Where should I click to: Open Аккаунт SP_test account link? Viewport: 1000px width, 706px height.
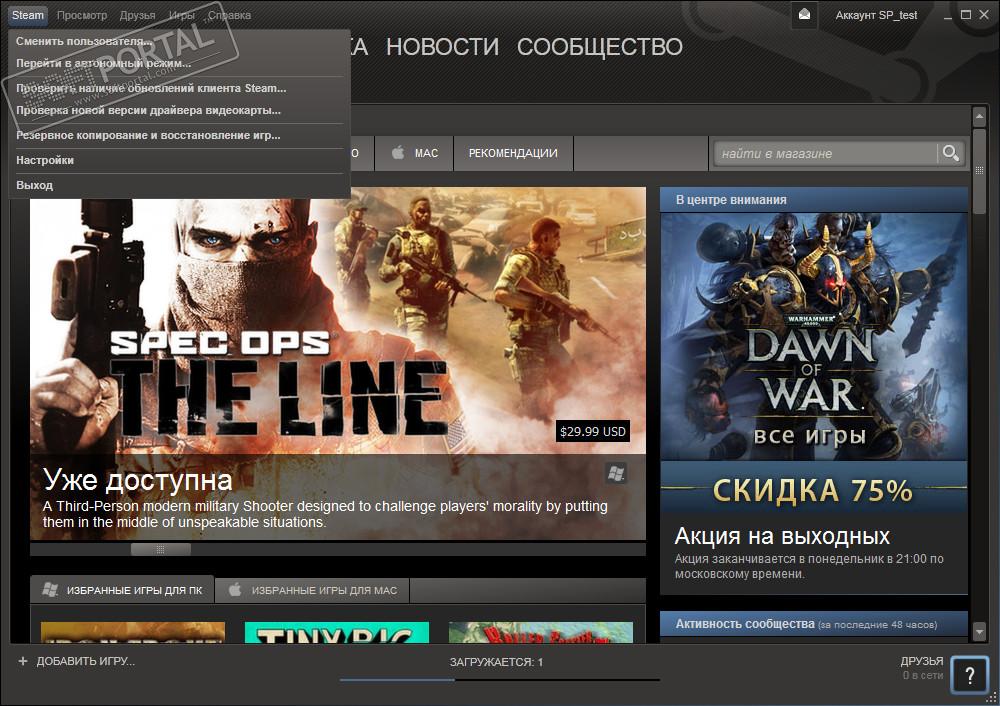click(876, 15)
